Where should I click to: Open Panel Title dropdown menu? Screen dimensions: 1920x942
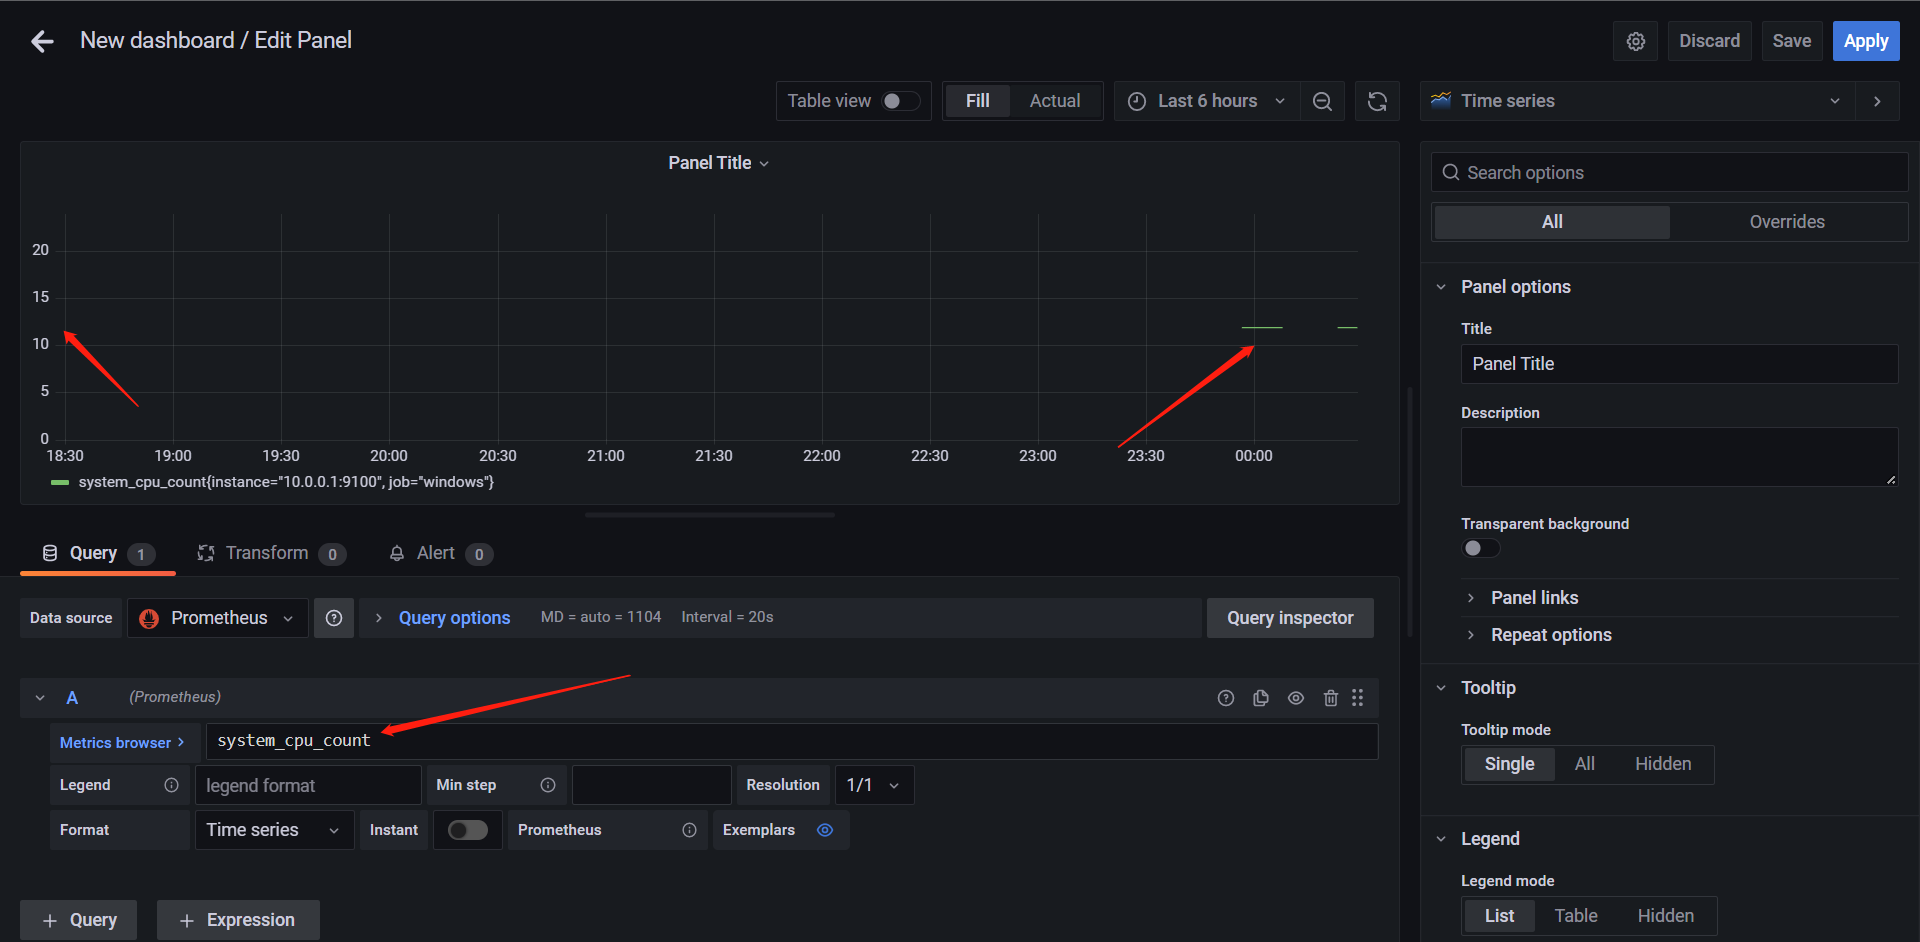tap(718, 163)
